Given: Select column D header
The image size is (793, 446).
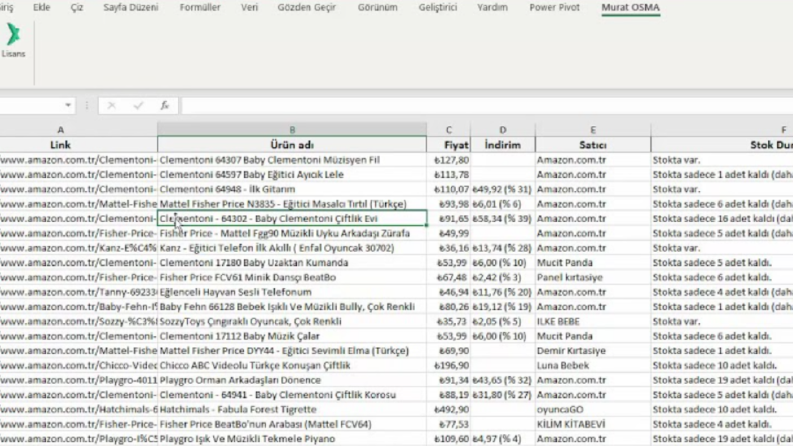Looking at the screenshot, I should tap(503, 129).
